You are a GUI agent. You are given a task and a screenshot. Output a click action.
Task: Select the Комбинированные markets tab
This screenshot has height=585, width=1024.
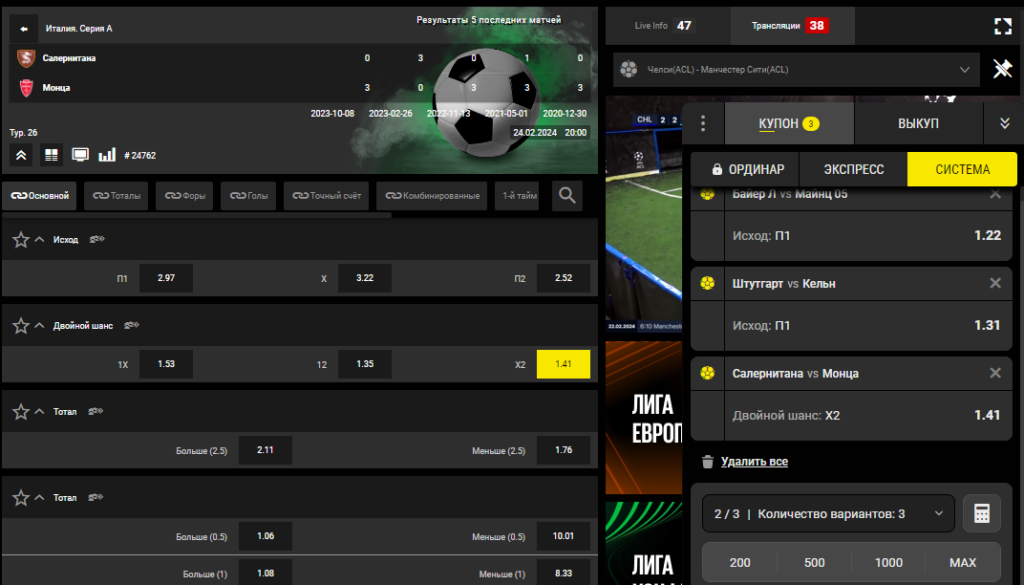(432, 196)
